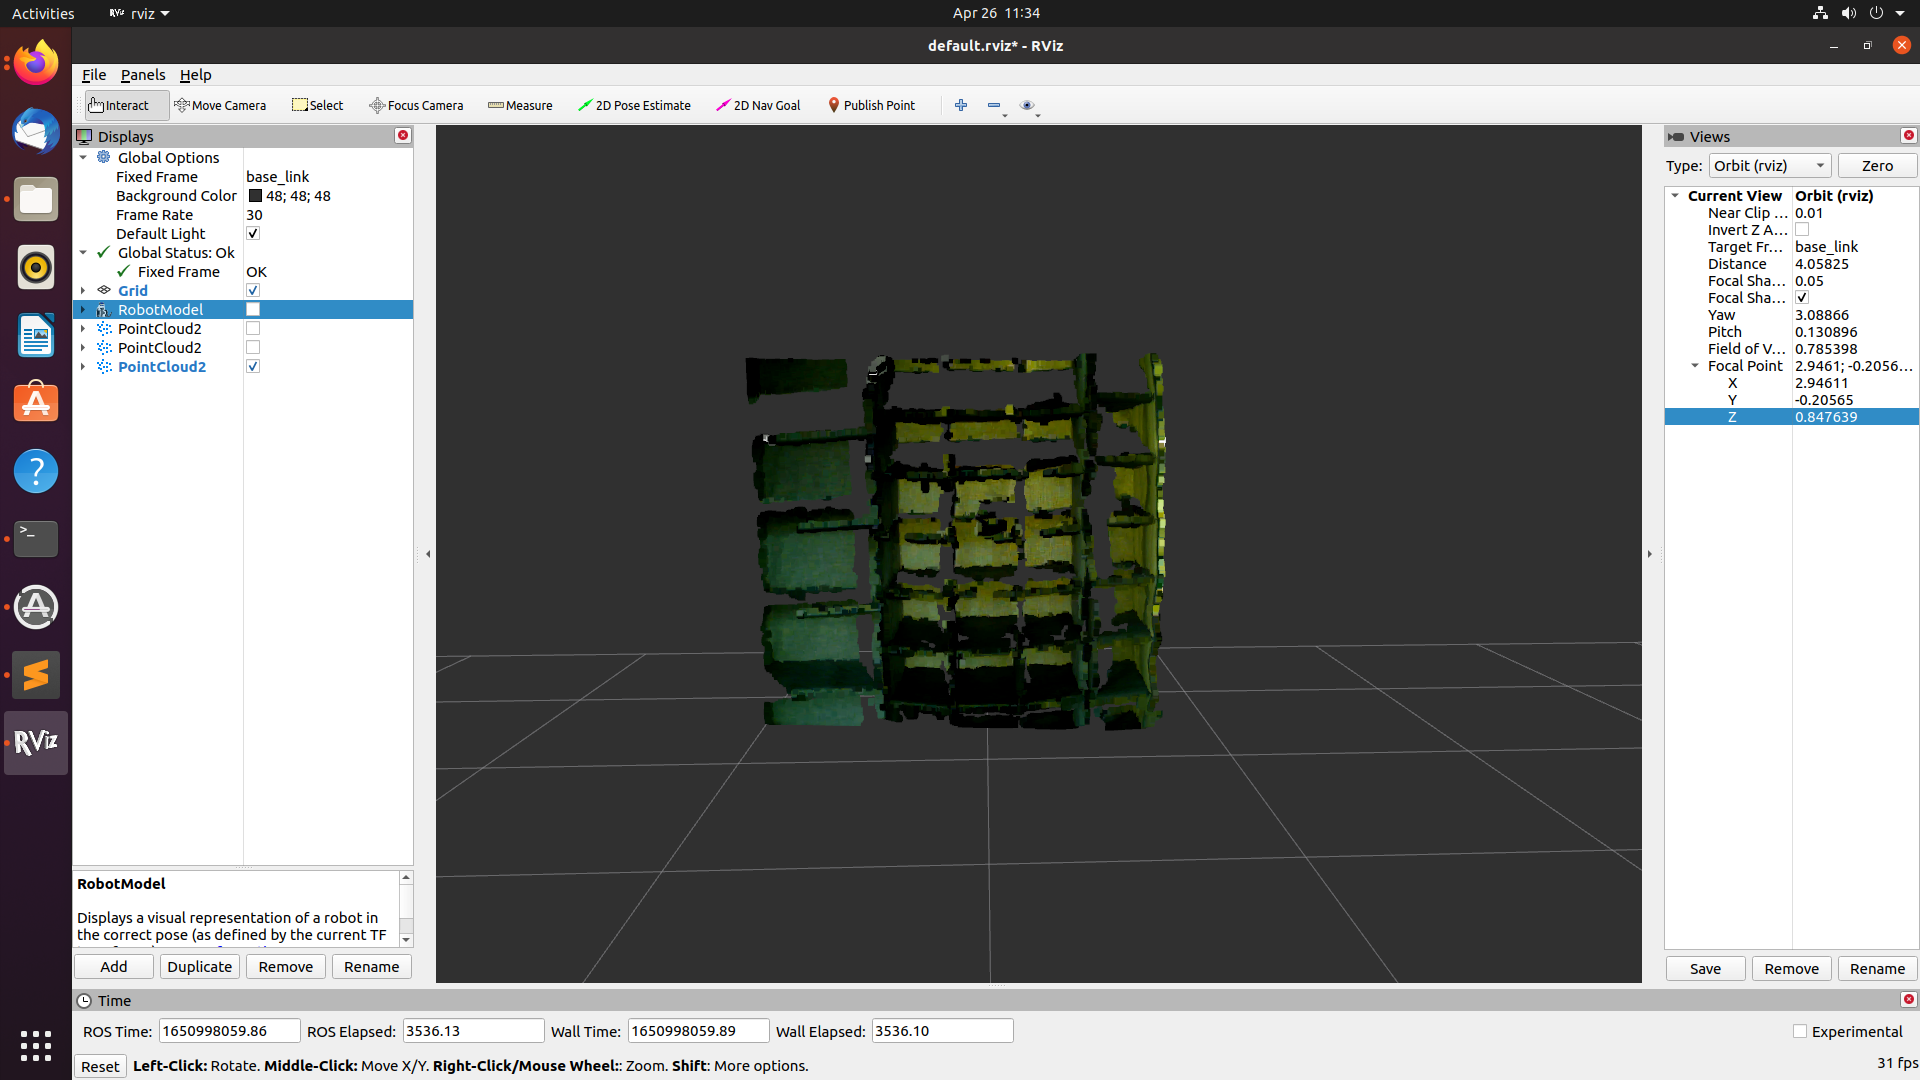1920x1080 pixels.
Task: Collapse the Global Status node
Action: coord(84,252)
